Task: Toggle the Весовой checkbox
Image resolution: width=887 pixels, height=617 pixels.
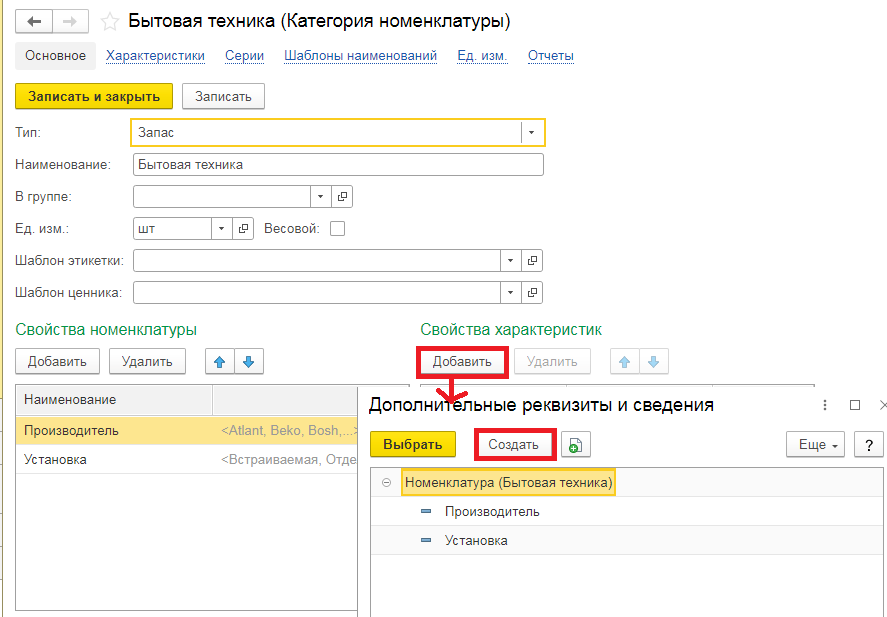Action: pyautogui.click(x=337, y=229)
